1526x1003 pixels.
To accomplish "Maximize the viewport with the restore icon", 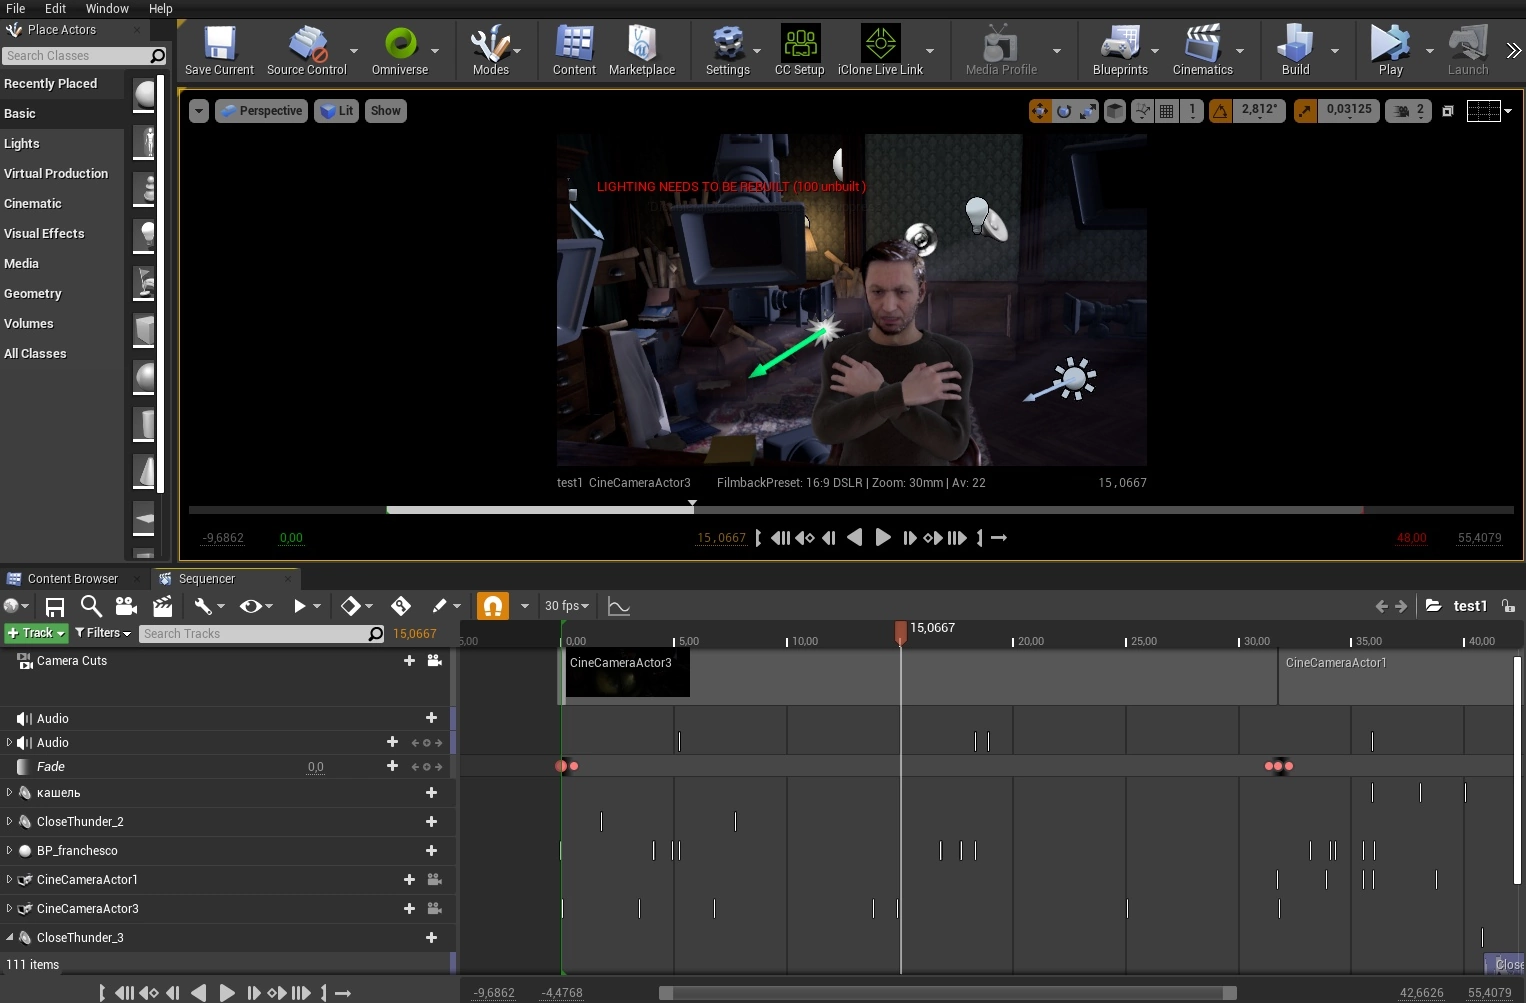I will coord(1447,111).
